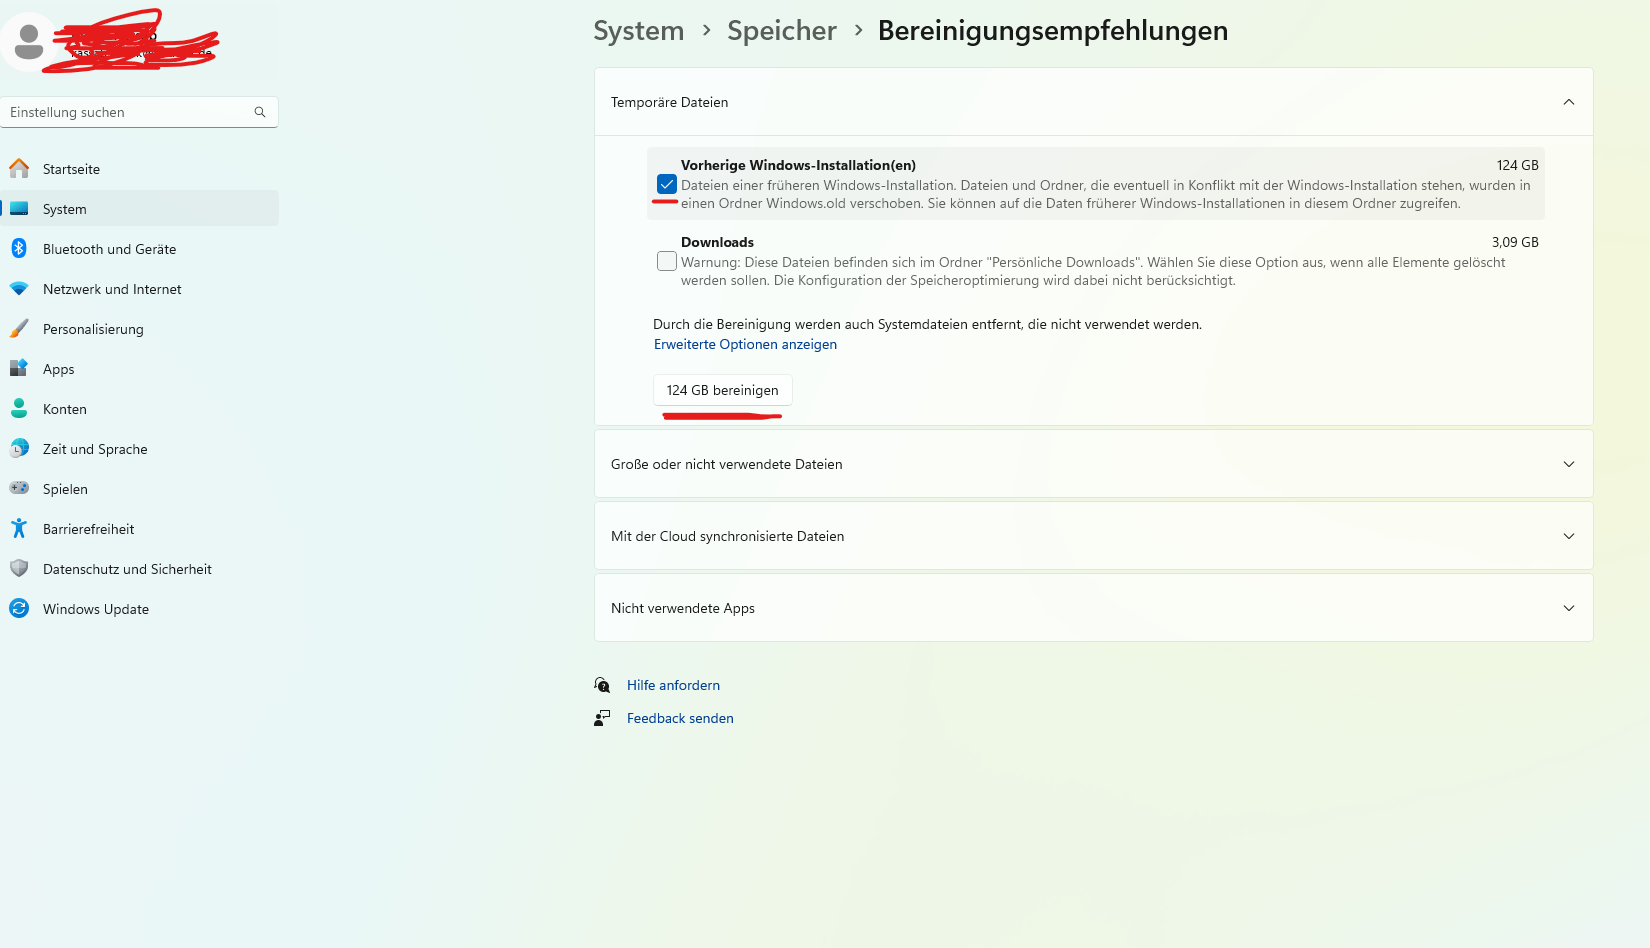Image resolution: width=1650 pixels, height=948 pixels.
Task: Click the Hilfe anfordern link
Action: (x=673, y=685)
